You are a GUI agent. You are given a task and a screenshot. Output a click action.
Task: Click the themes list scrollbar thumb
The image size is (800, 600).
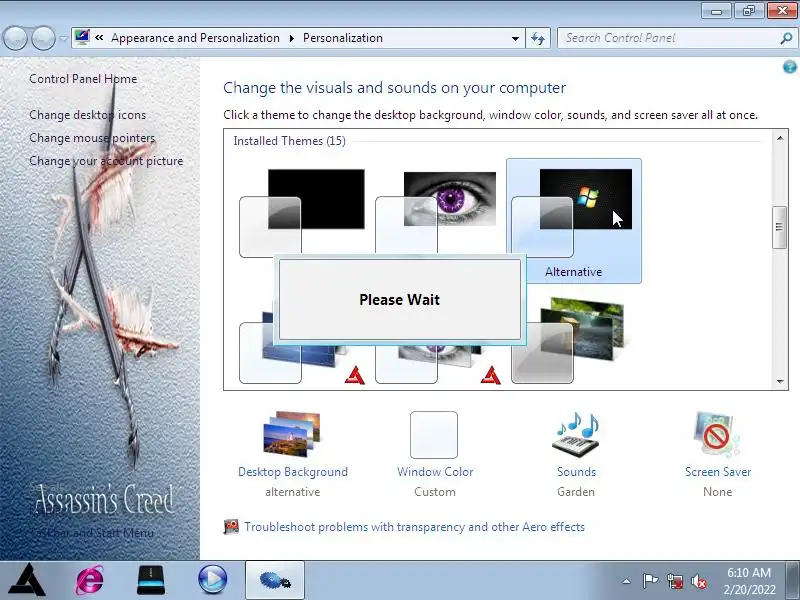[779, 227]
